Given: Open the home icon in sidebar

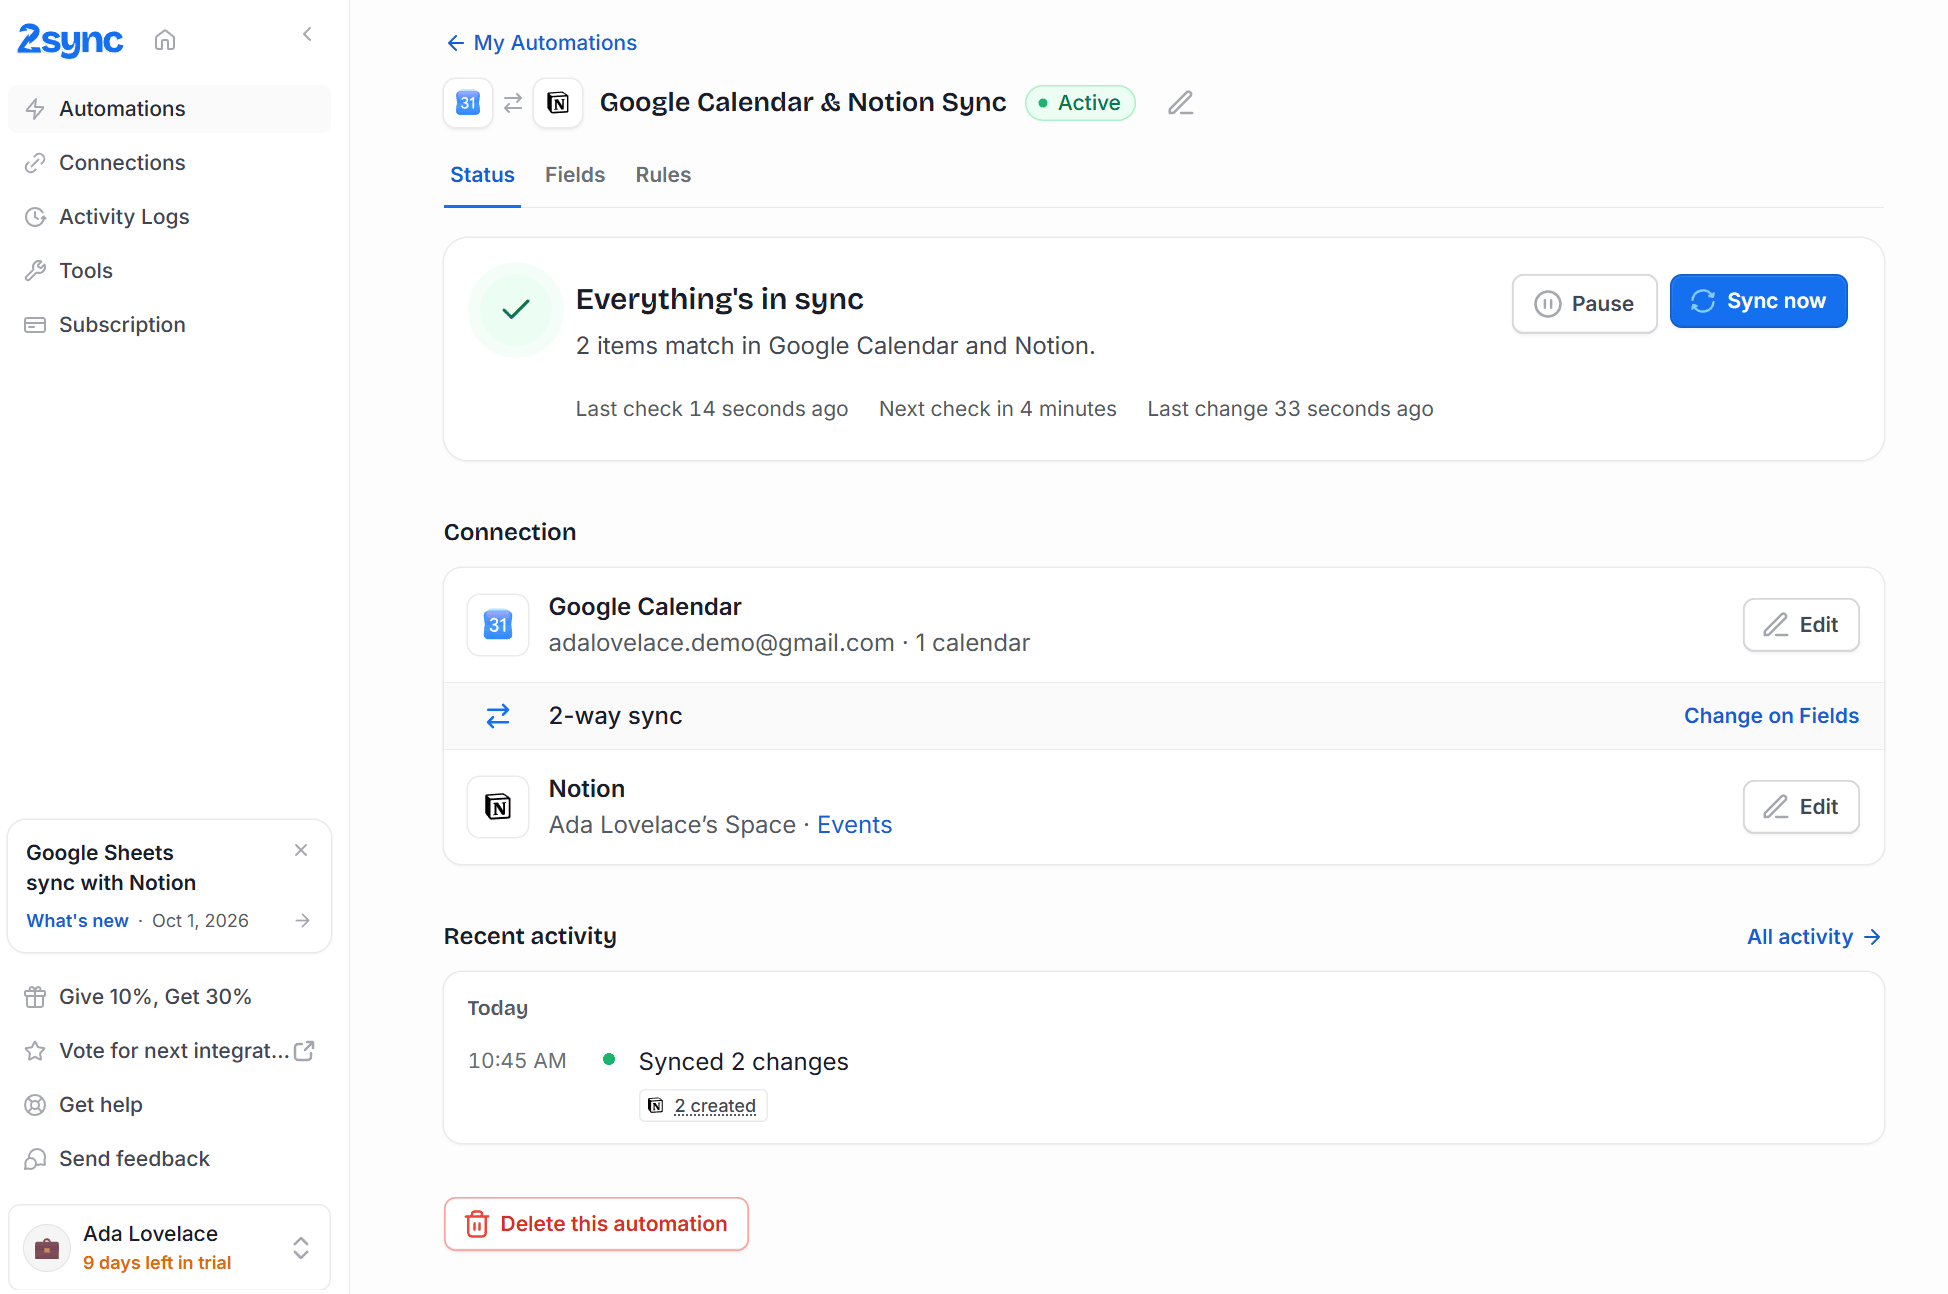Looking at the screenshot, I should pos(165,40).
